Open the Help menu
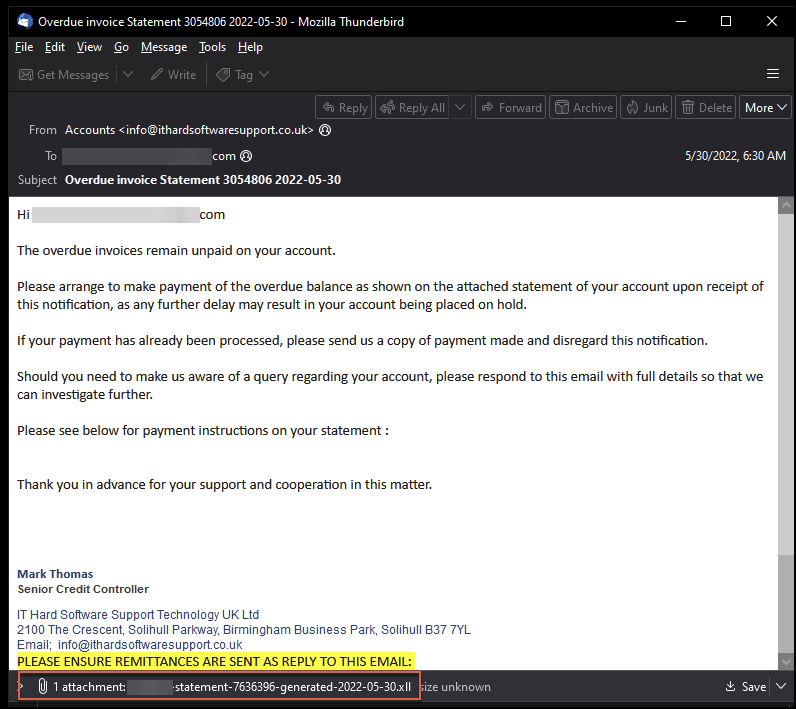The image size is (796, 709). tap(250, 47)
